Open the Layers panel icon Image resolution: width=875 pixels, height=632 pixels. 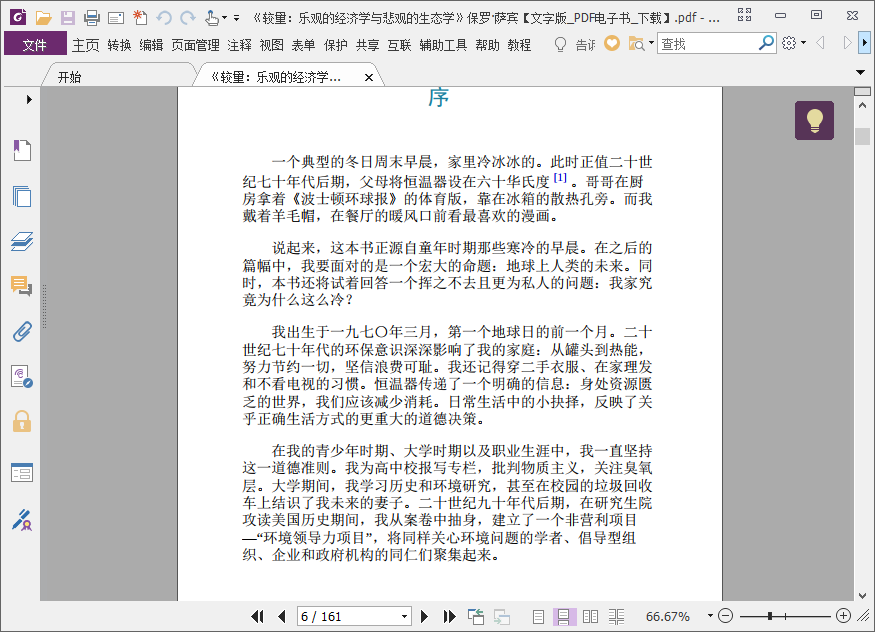click(22, 241)
